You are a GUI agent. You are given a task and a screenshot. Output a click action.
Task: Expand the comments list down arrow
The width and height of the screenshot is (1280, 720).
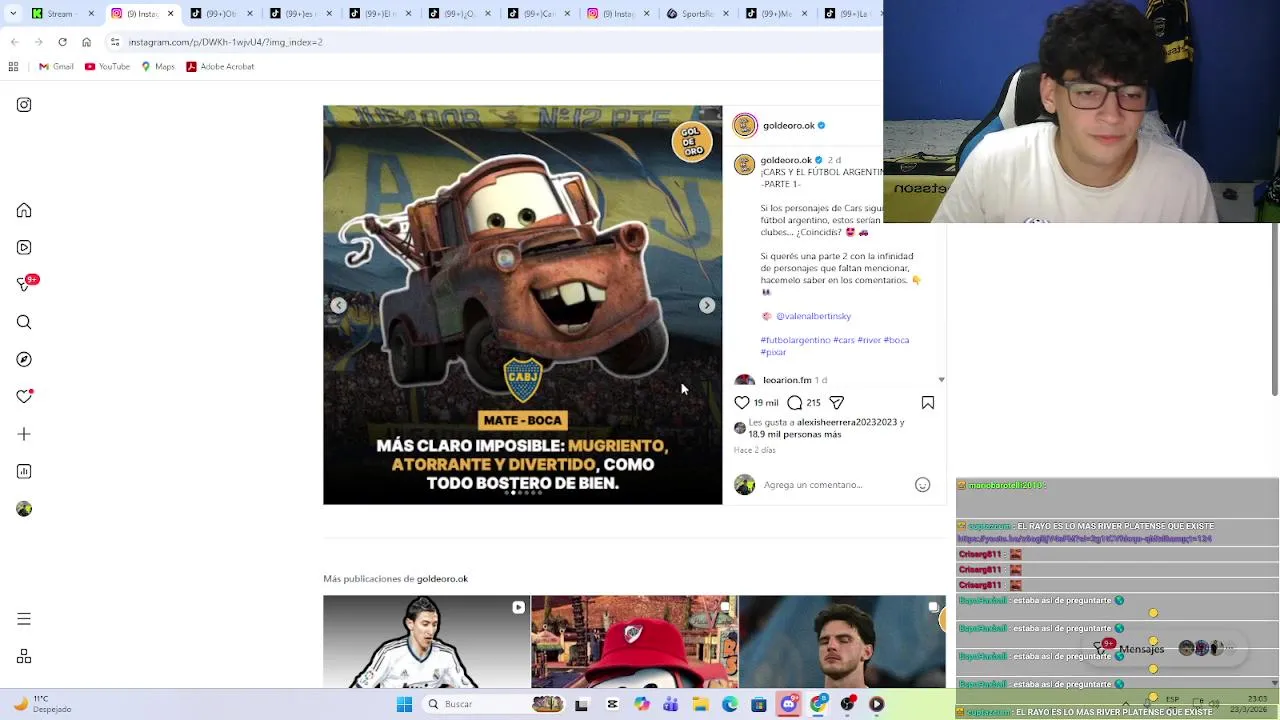pyautogui.click(x=941, y=380)
